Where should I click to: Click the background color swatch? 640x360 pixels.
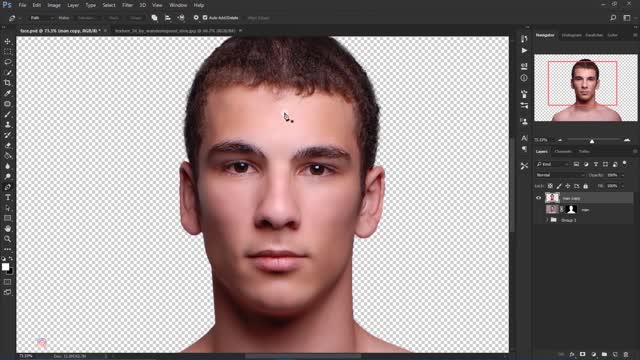pyautogui.click(x=10, y=271)
